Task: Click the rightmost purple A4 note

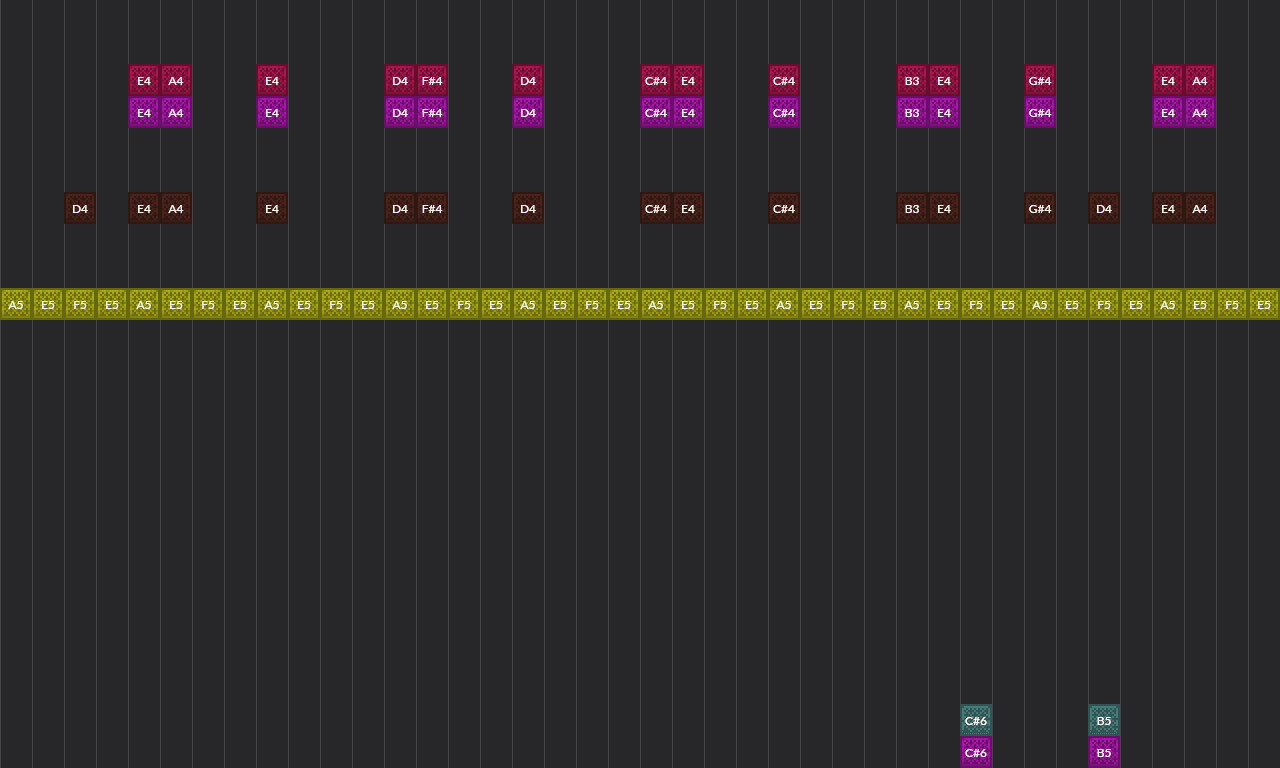Action: tap(1200, 112)
